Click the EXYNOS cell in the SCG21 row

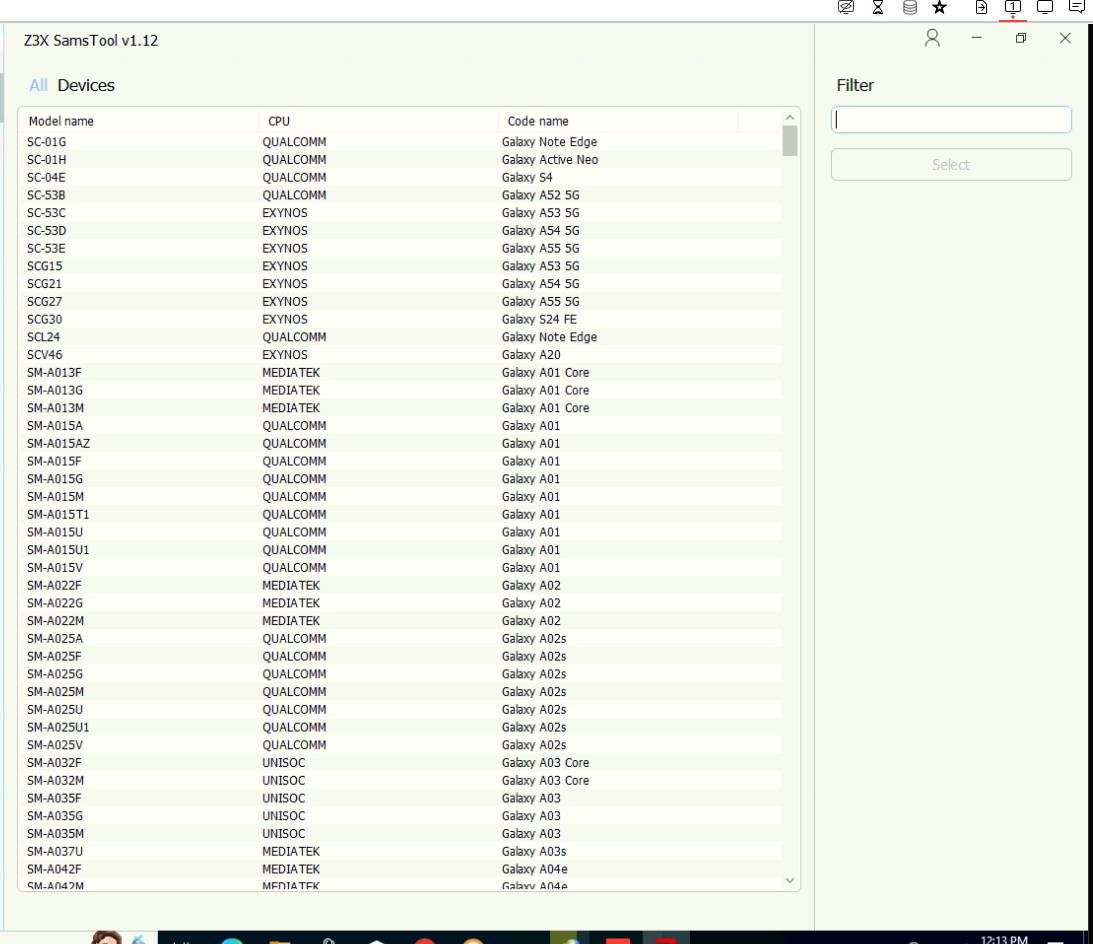tap(284, 284)
